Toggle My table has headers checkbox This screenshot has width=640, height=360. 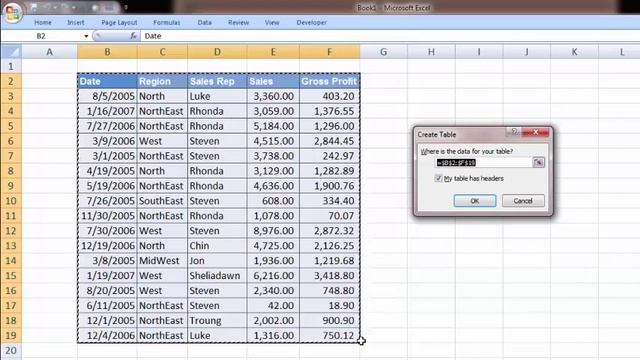coord(438,178)
